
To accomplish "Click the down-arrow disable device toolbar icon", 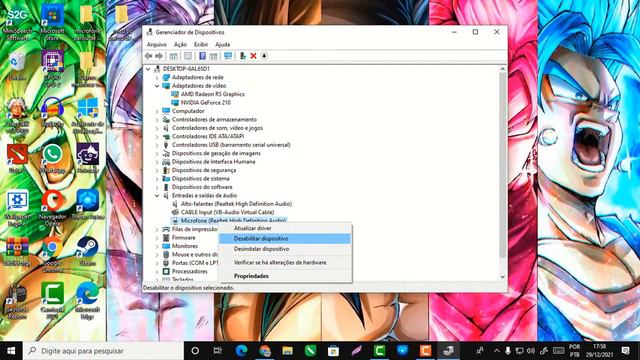I will tap(264, 56).
